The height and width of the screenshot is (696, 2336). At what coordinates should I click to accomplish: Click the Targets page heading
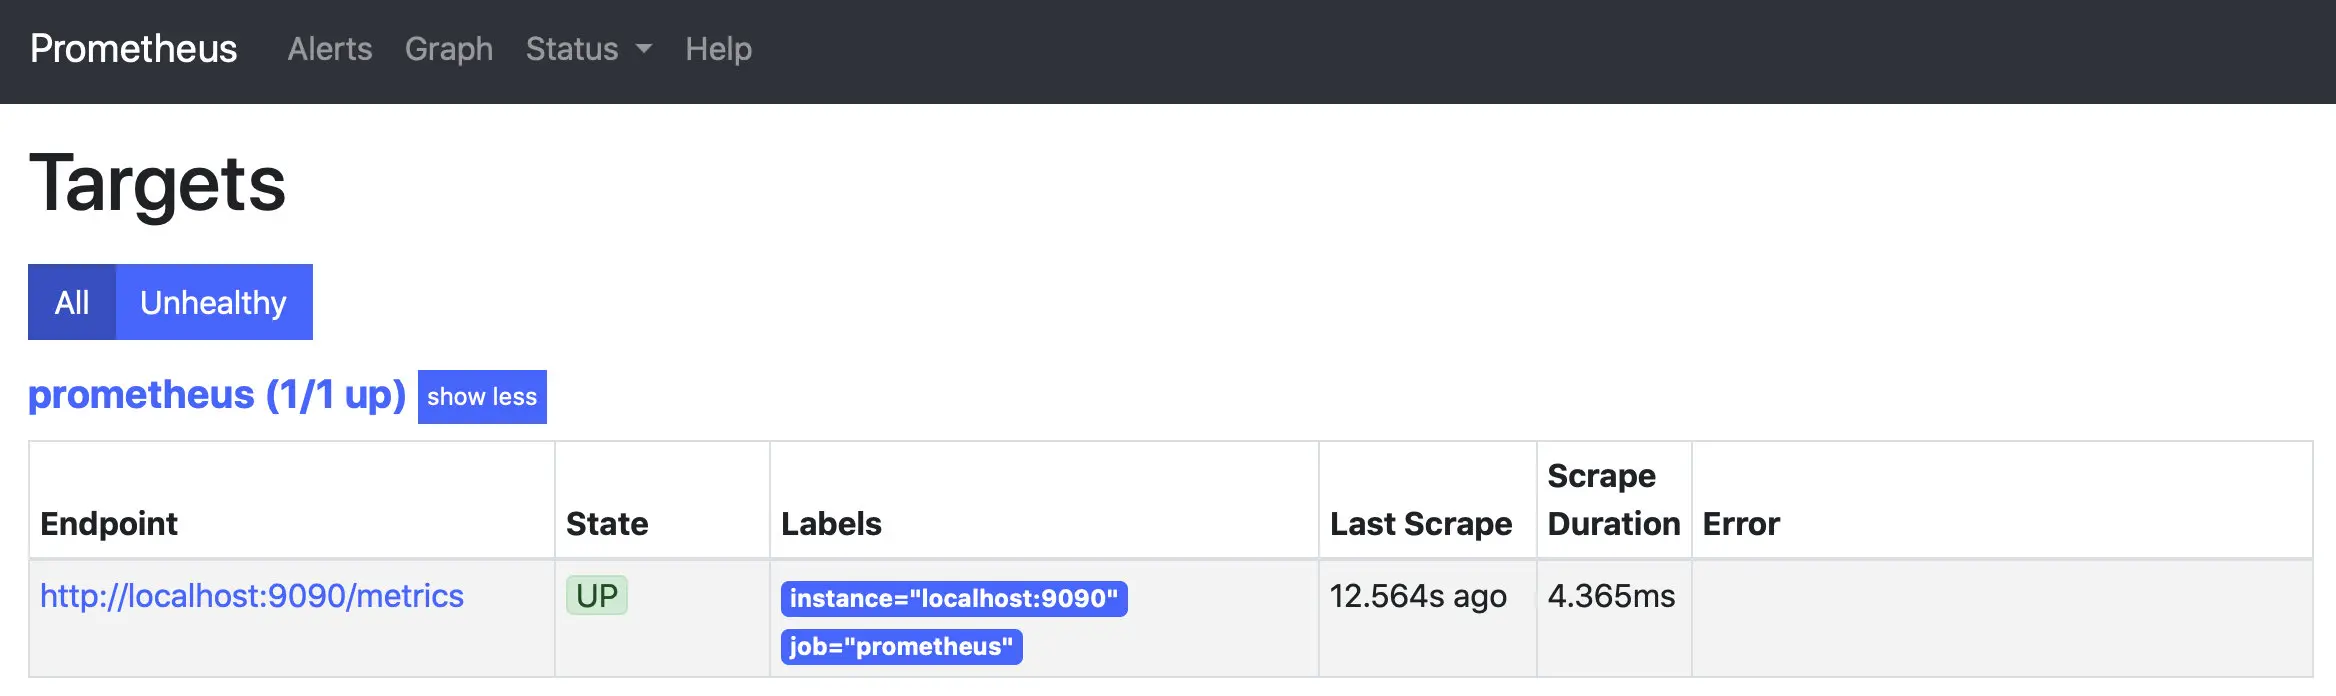[158, 184]
